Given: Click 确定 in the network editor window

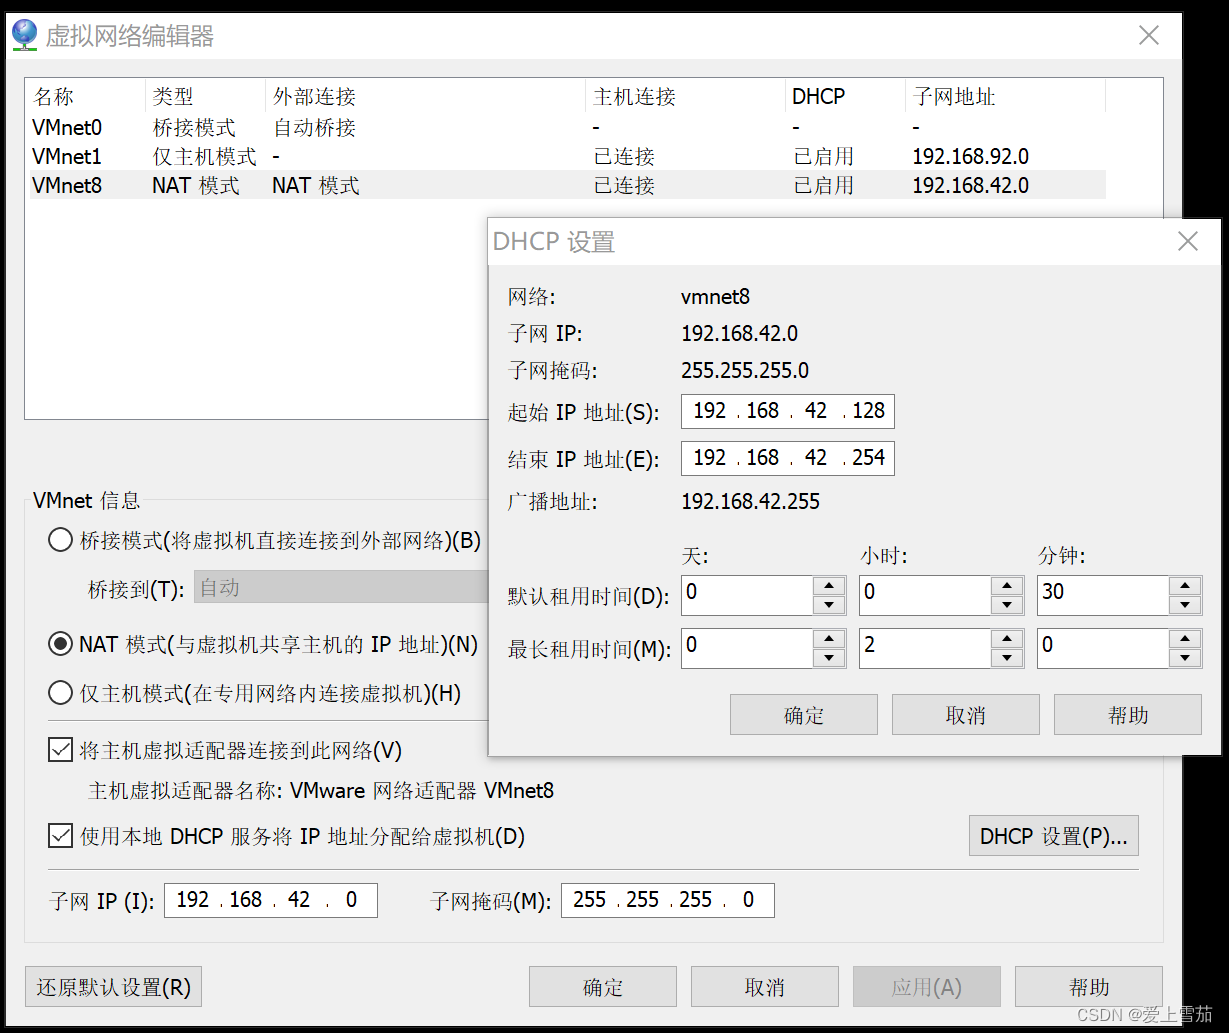Looking at the screenshot, I should pos(603,987).
